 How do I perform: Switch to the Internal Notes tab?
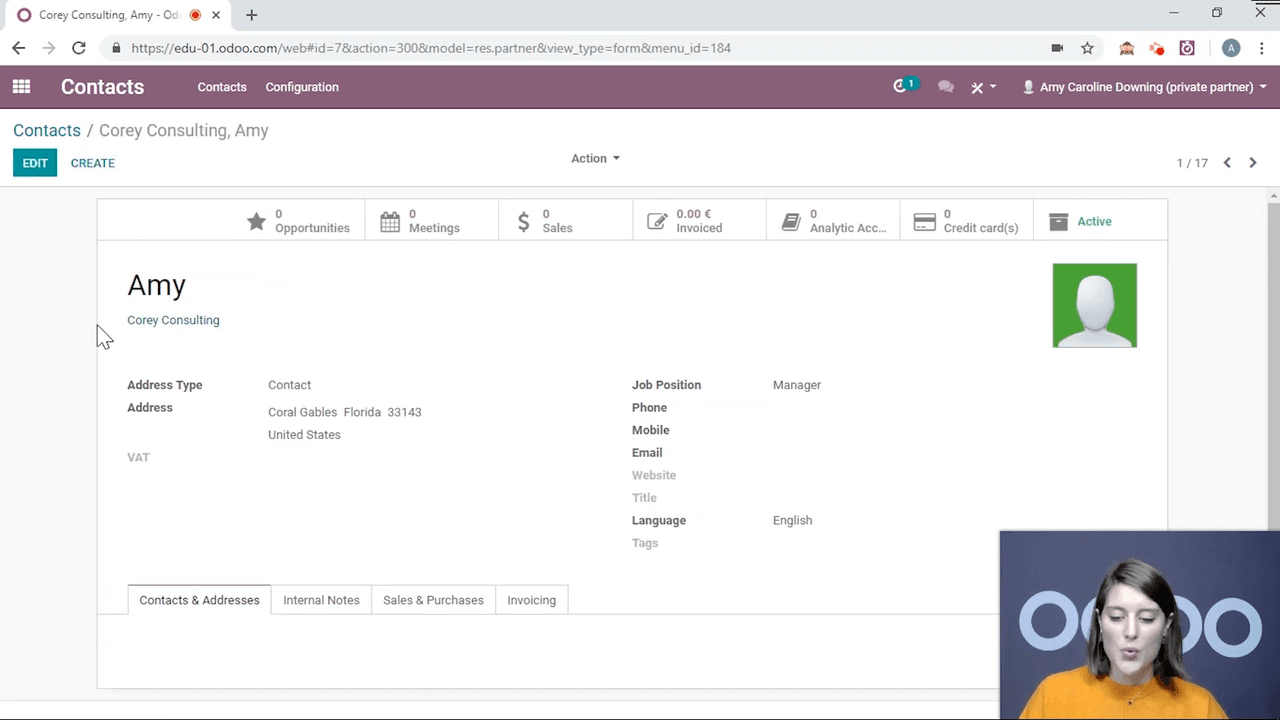click(x=321, y=600)
